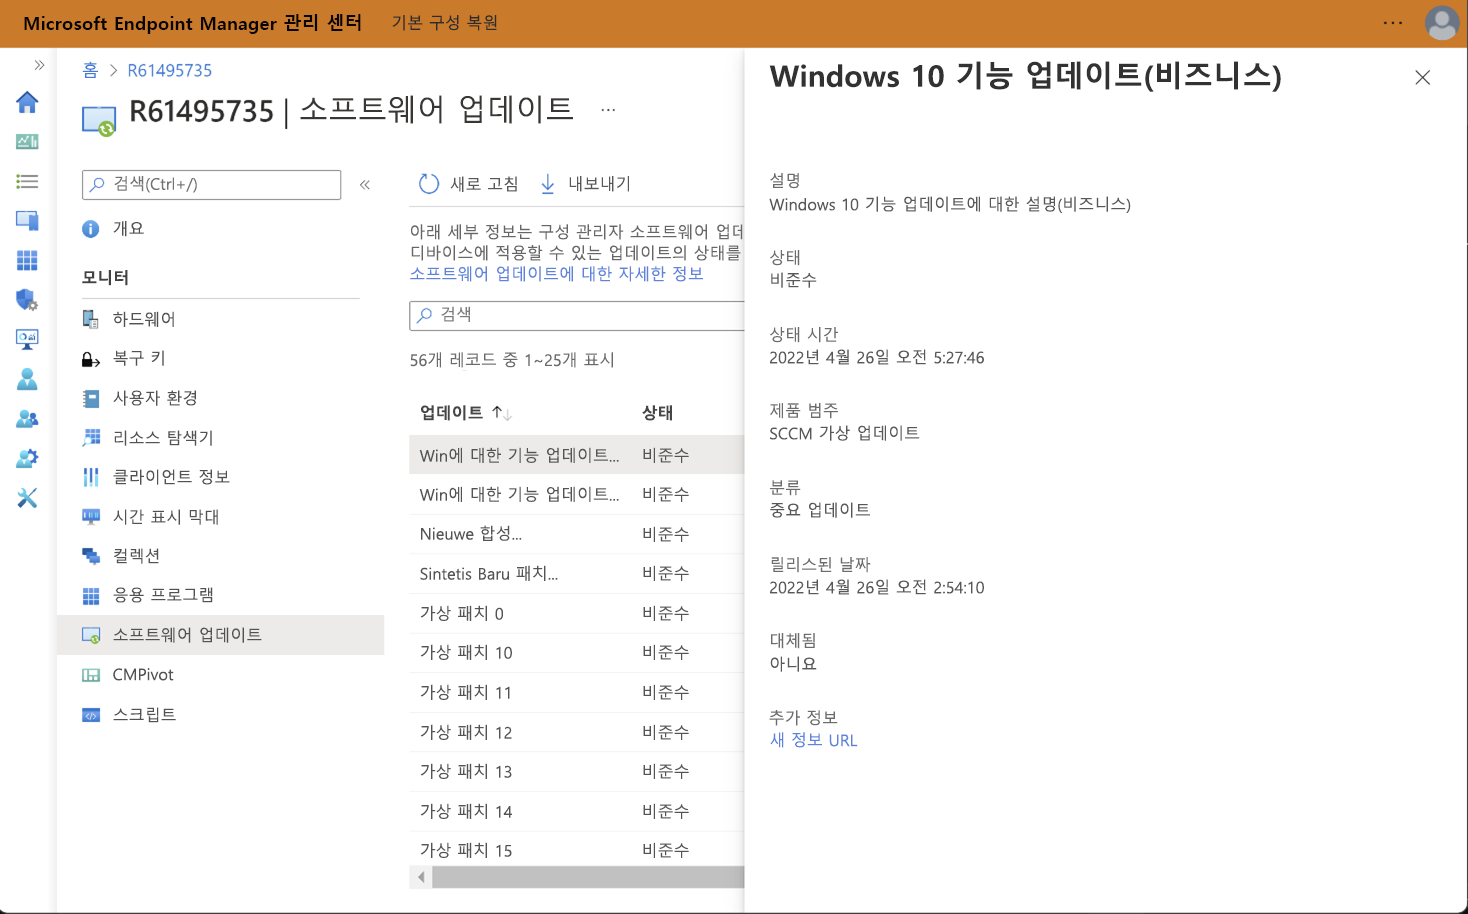Click the 리소스 탐색기 icon

point(91,438)
